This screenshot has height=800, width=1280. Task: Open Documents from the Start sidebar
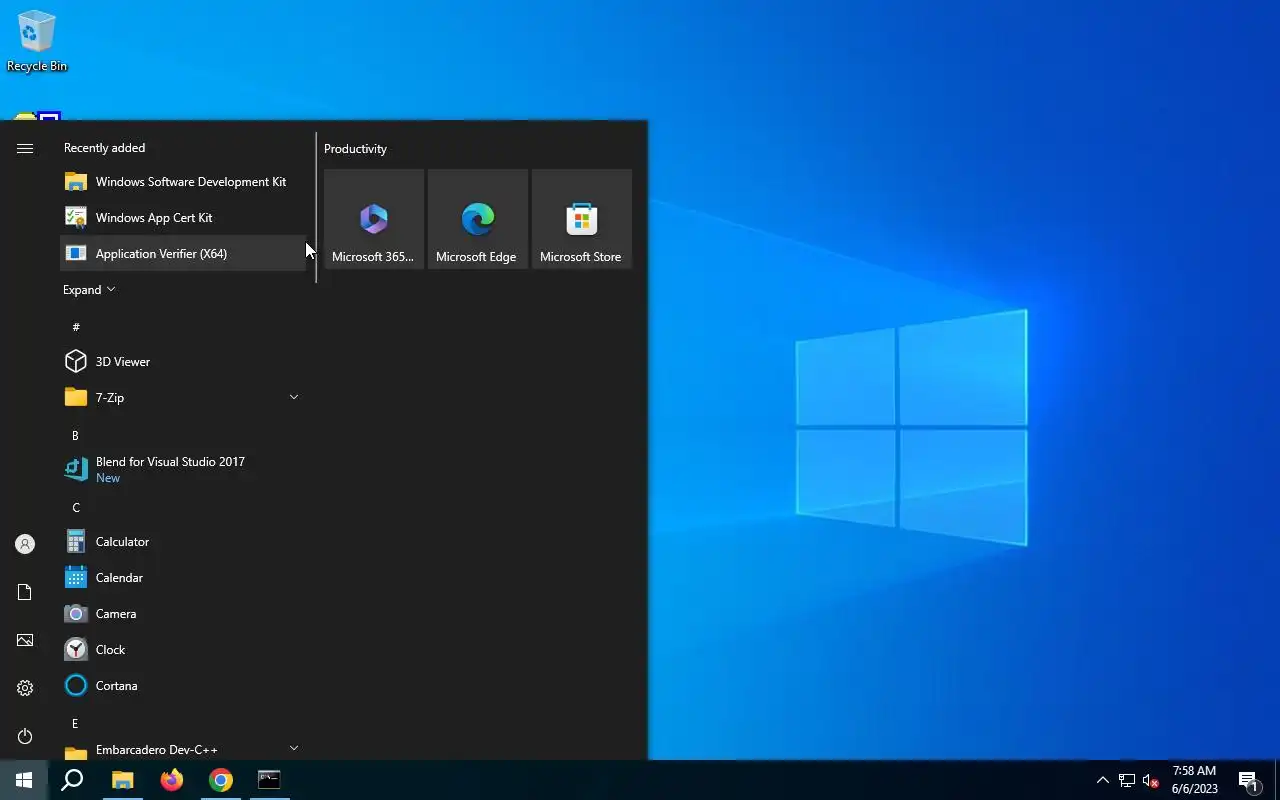coord(25,592)
